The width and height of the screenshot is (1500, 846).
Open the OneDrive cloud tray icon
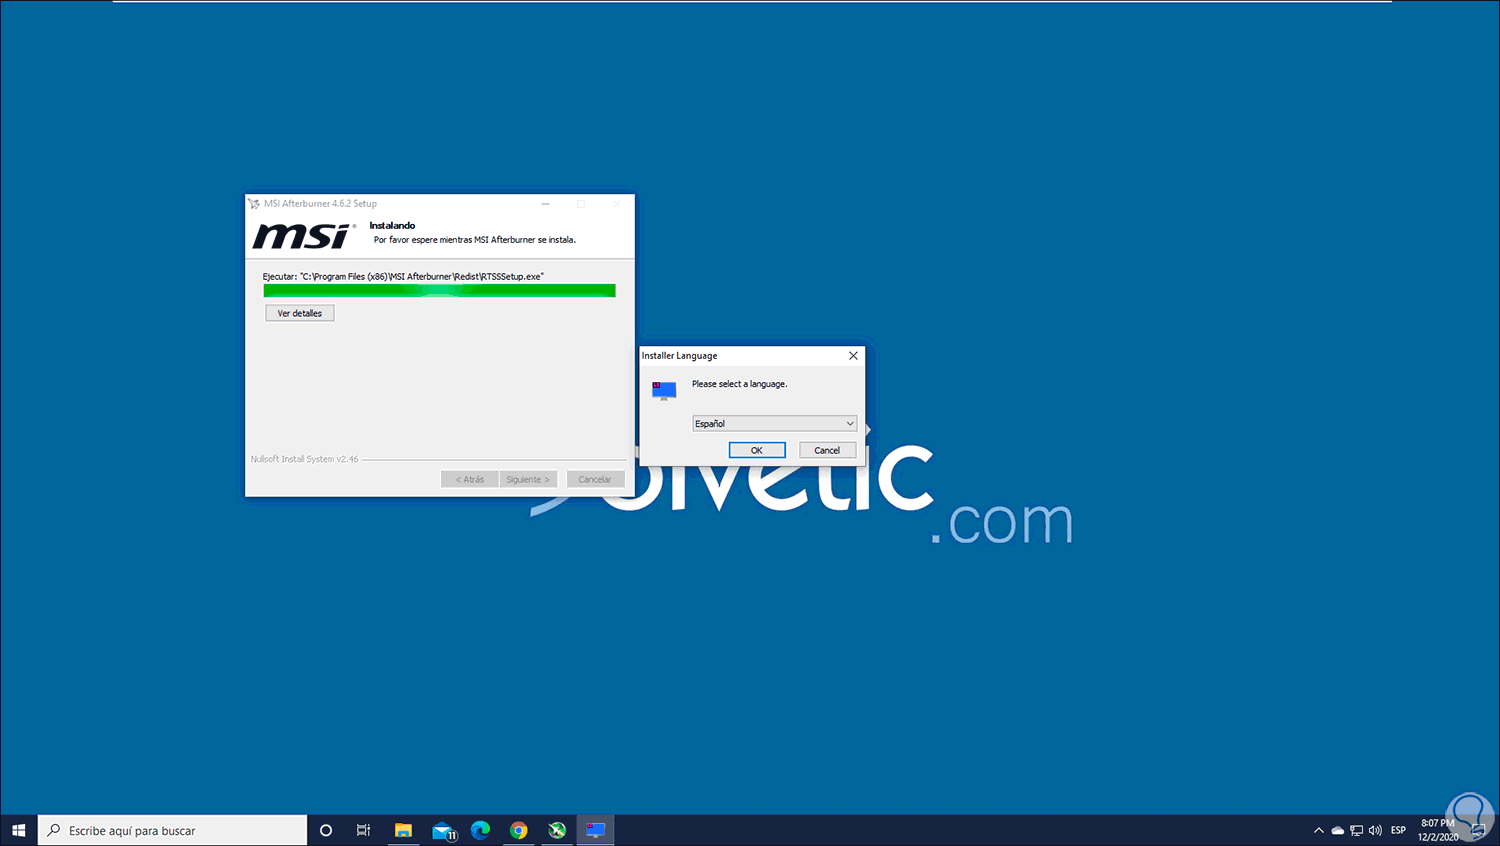[x=1337, y=830]
